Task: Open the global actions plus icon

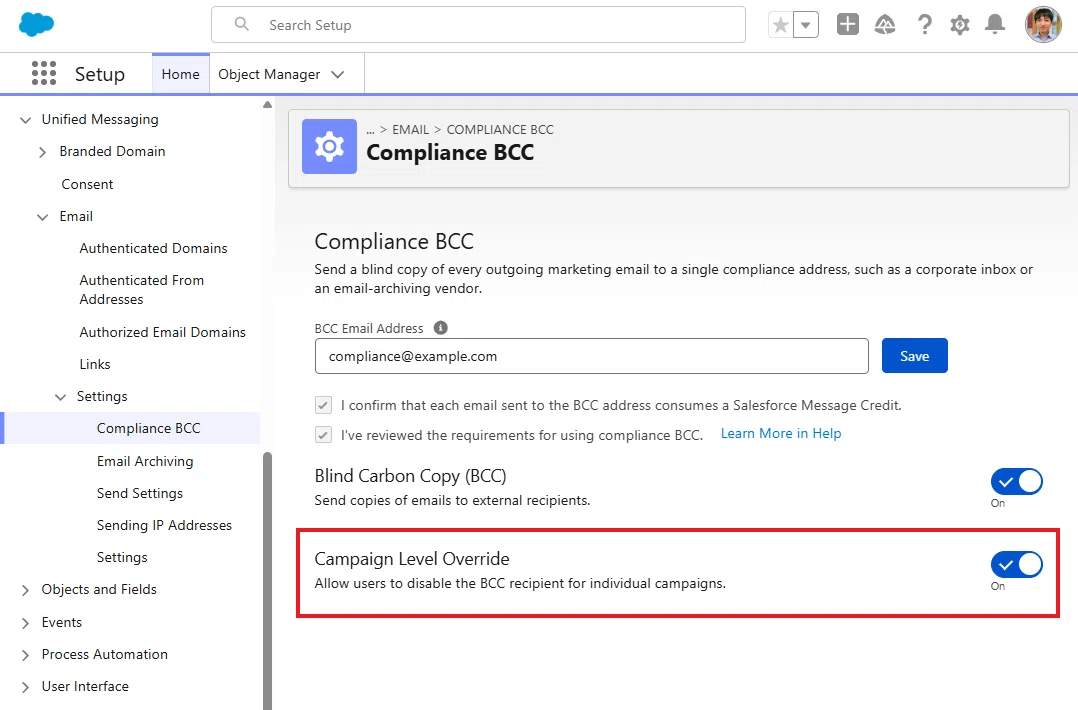Action: click(848, 24)
